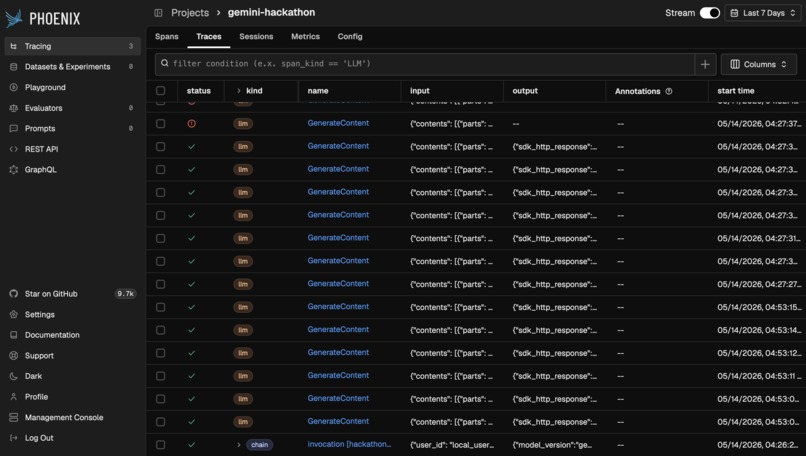This screenshot has height=456, width=806.
Task: Click the Tracing count badge 3
Action: [x=131, y=46]
